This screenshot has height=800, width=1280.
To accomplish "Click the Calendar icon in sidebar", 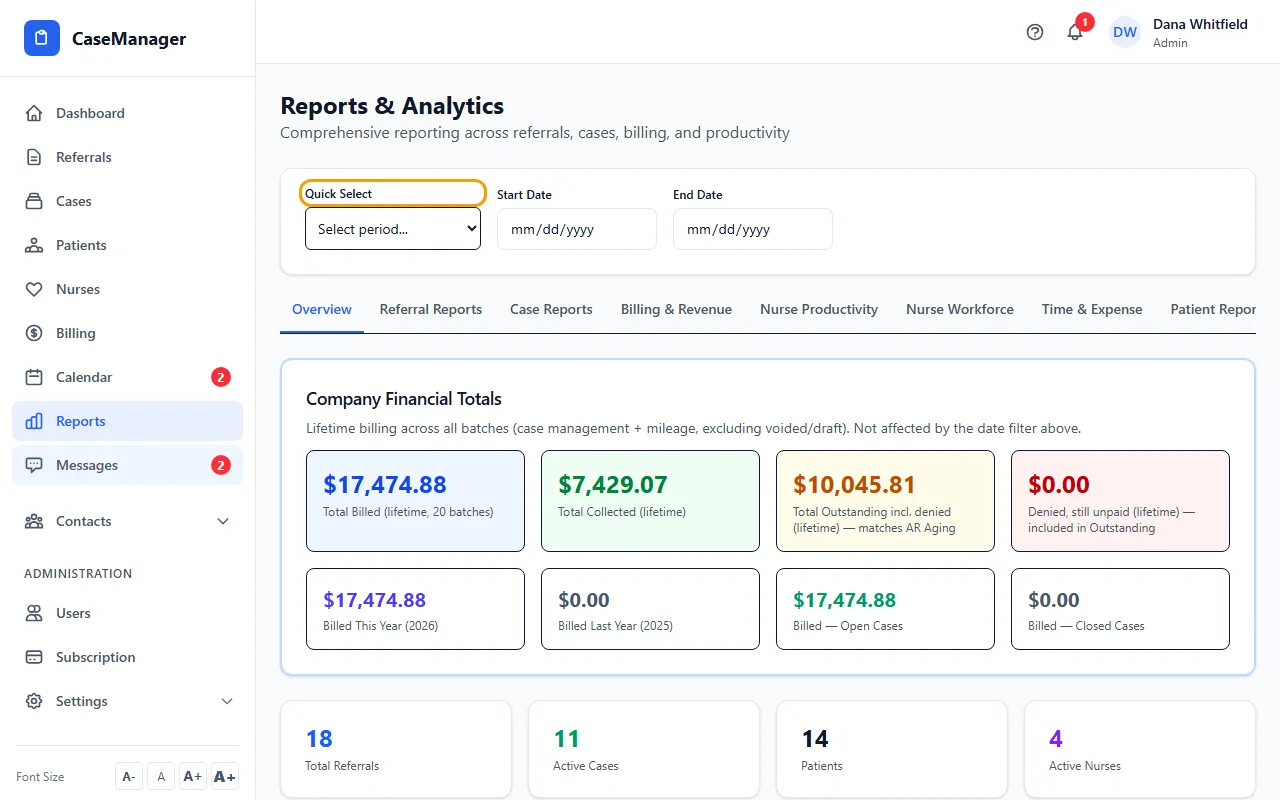I will pos(34,377).
